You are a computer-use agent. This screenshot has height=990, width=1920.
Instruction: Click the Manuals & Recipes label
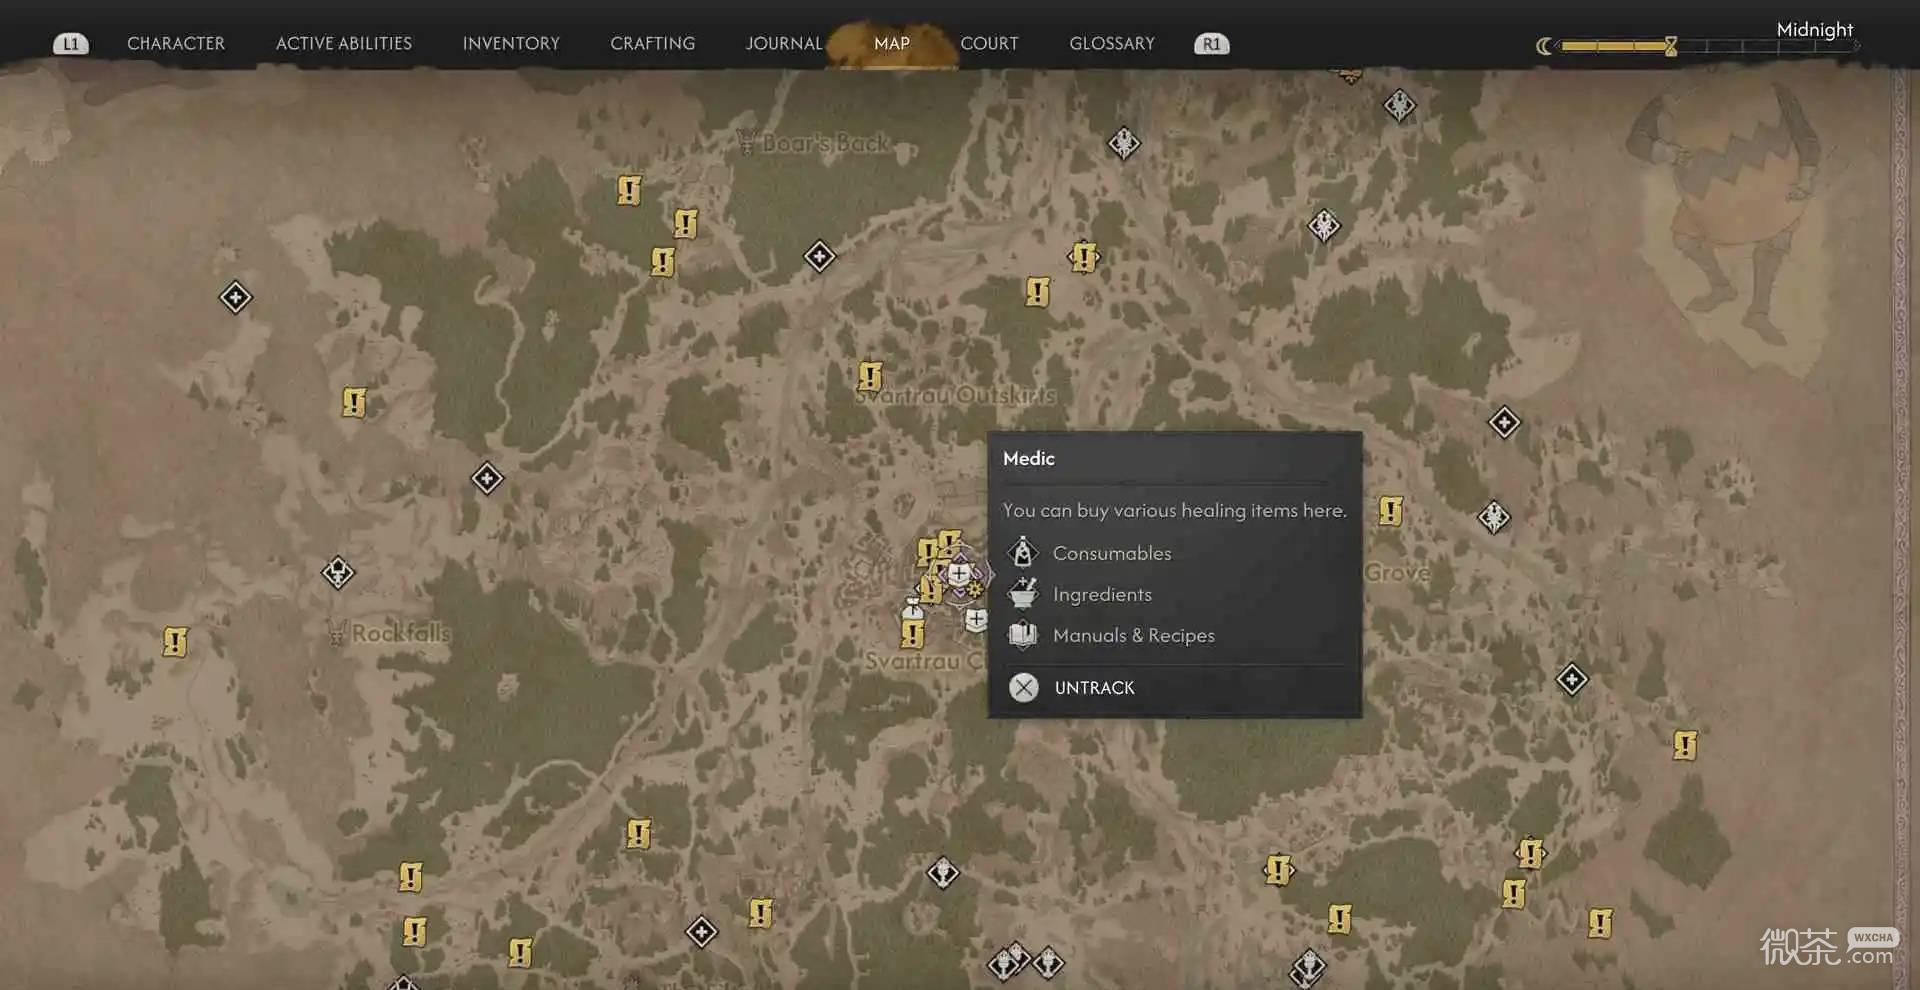pyautogui.click(x=1134, y=635)
